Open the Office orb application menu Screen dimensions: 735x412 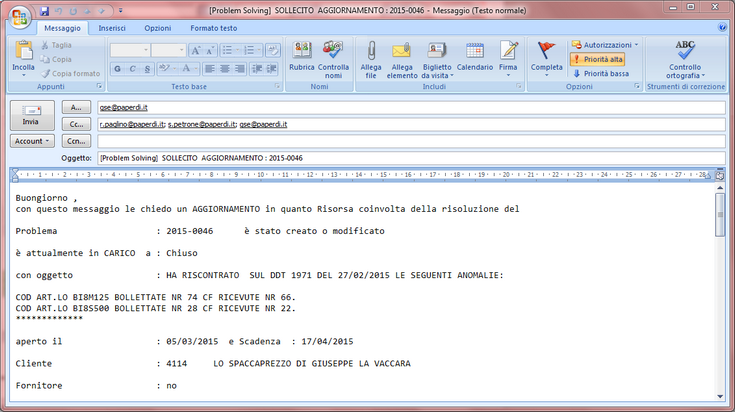pos(20,17)
